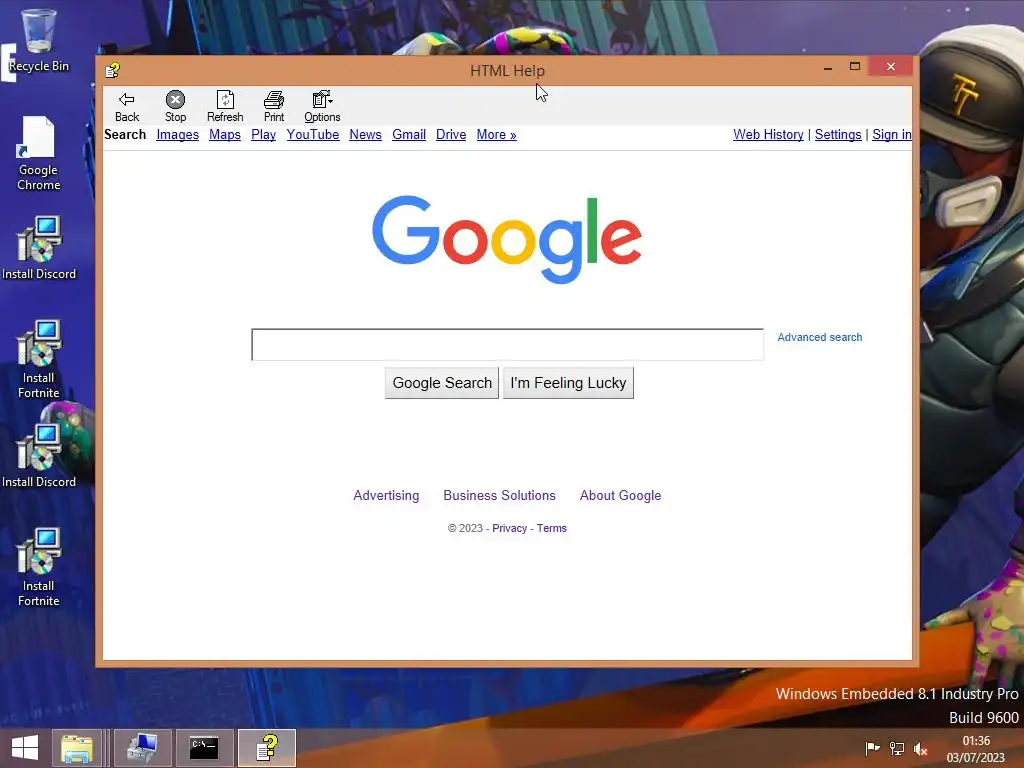Image resolution: width=1024 pixels, height=768 pixels.
Task: Open the About Google footer link
Action: pos(620,495)
